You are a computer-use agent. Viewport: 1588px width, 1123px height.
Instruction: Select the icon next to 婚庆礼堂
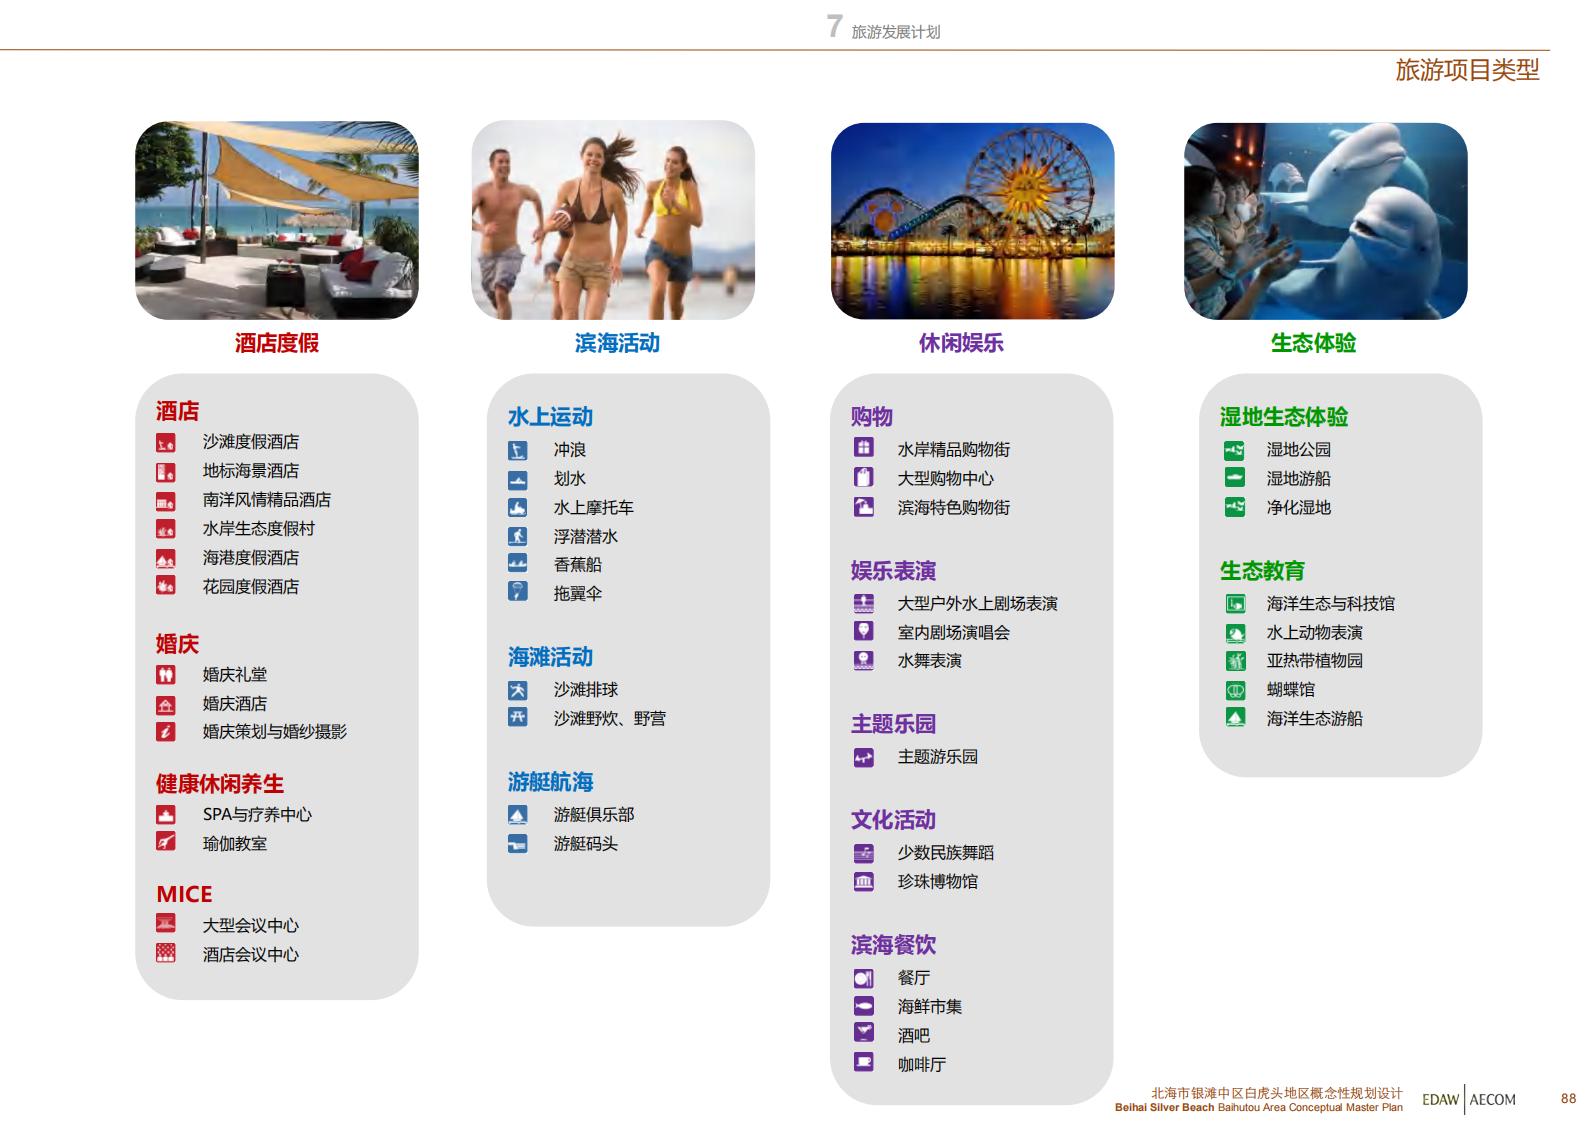coord(166,675)
